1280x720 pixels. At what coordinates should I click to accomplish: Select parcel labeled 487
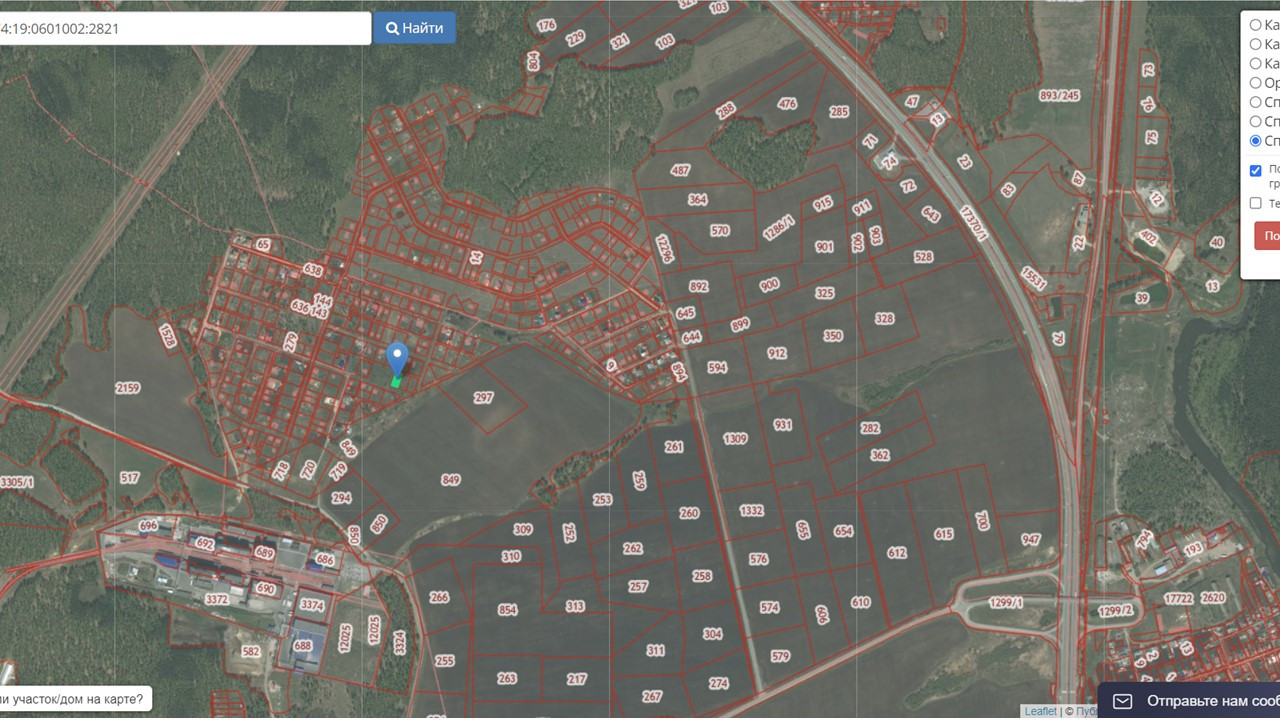click(680, 171)
